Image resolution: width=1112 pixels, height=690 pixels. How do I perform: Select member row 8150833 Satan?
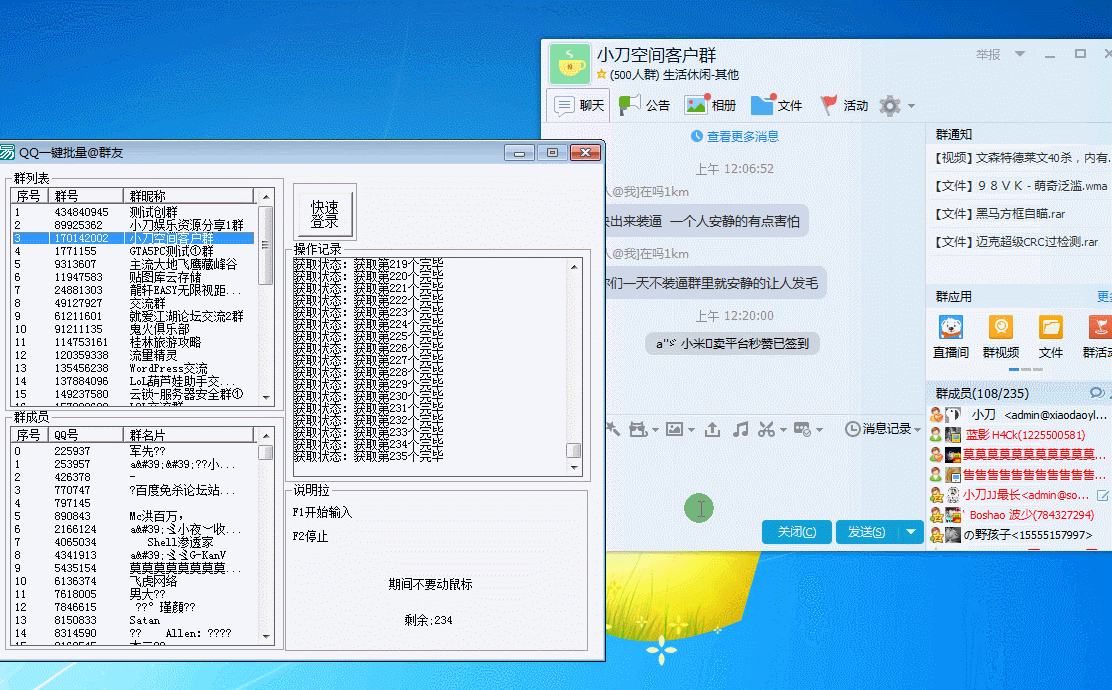click(133, 620)
